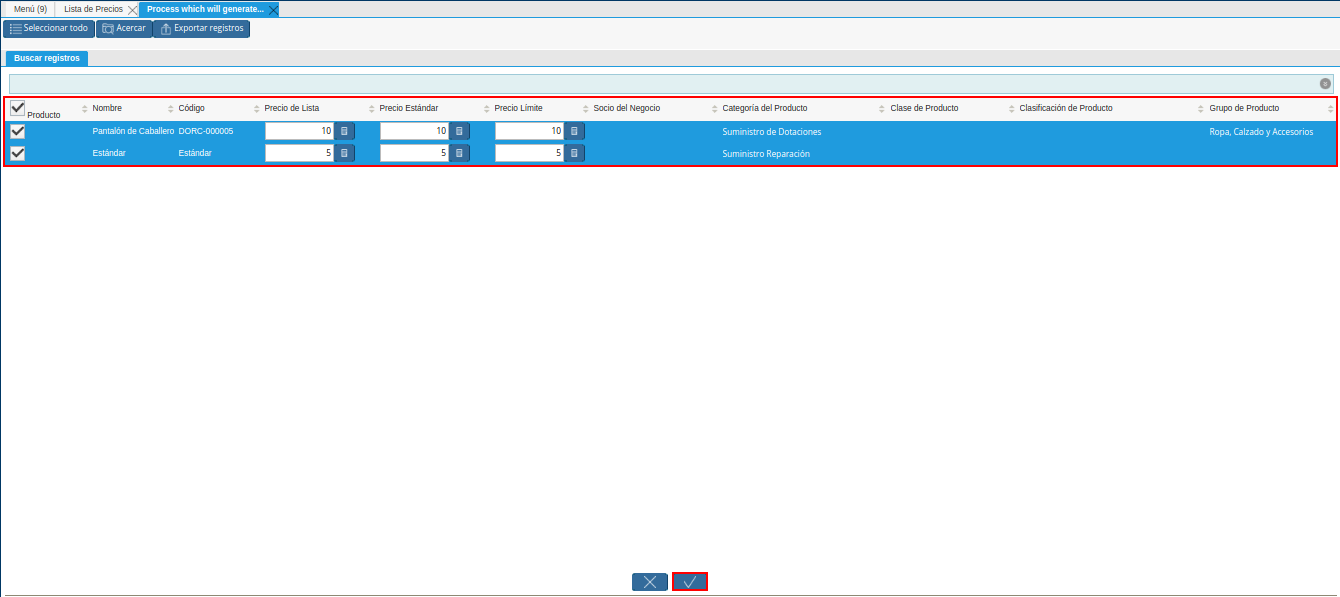Image resolution: width=1340 pixels, height=597 pixels.
Task: Click the Socio del Negocio column header
Action: point(627,108)
